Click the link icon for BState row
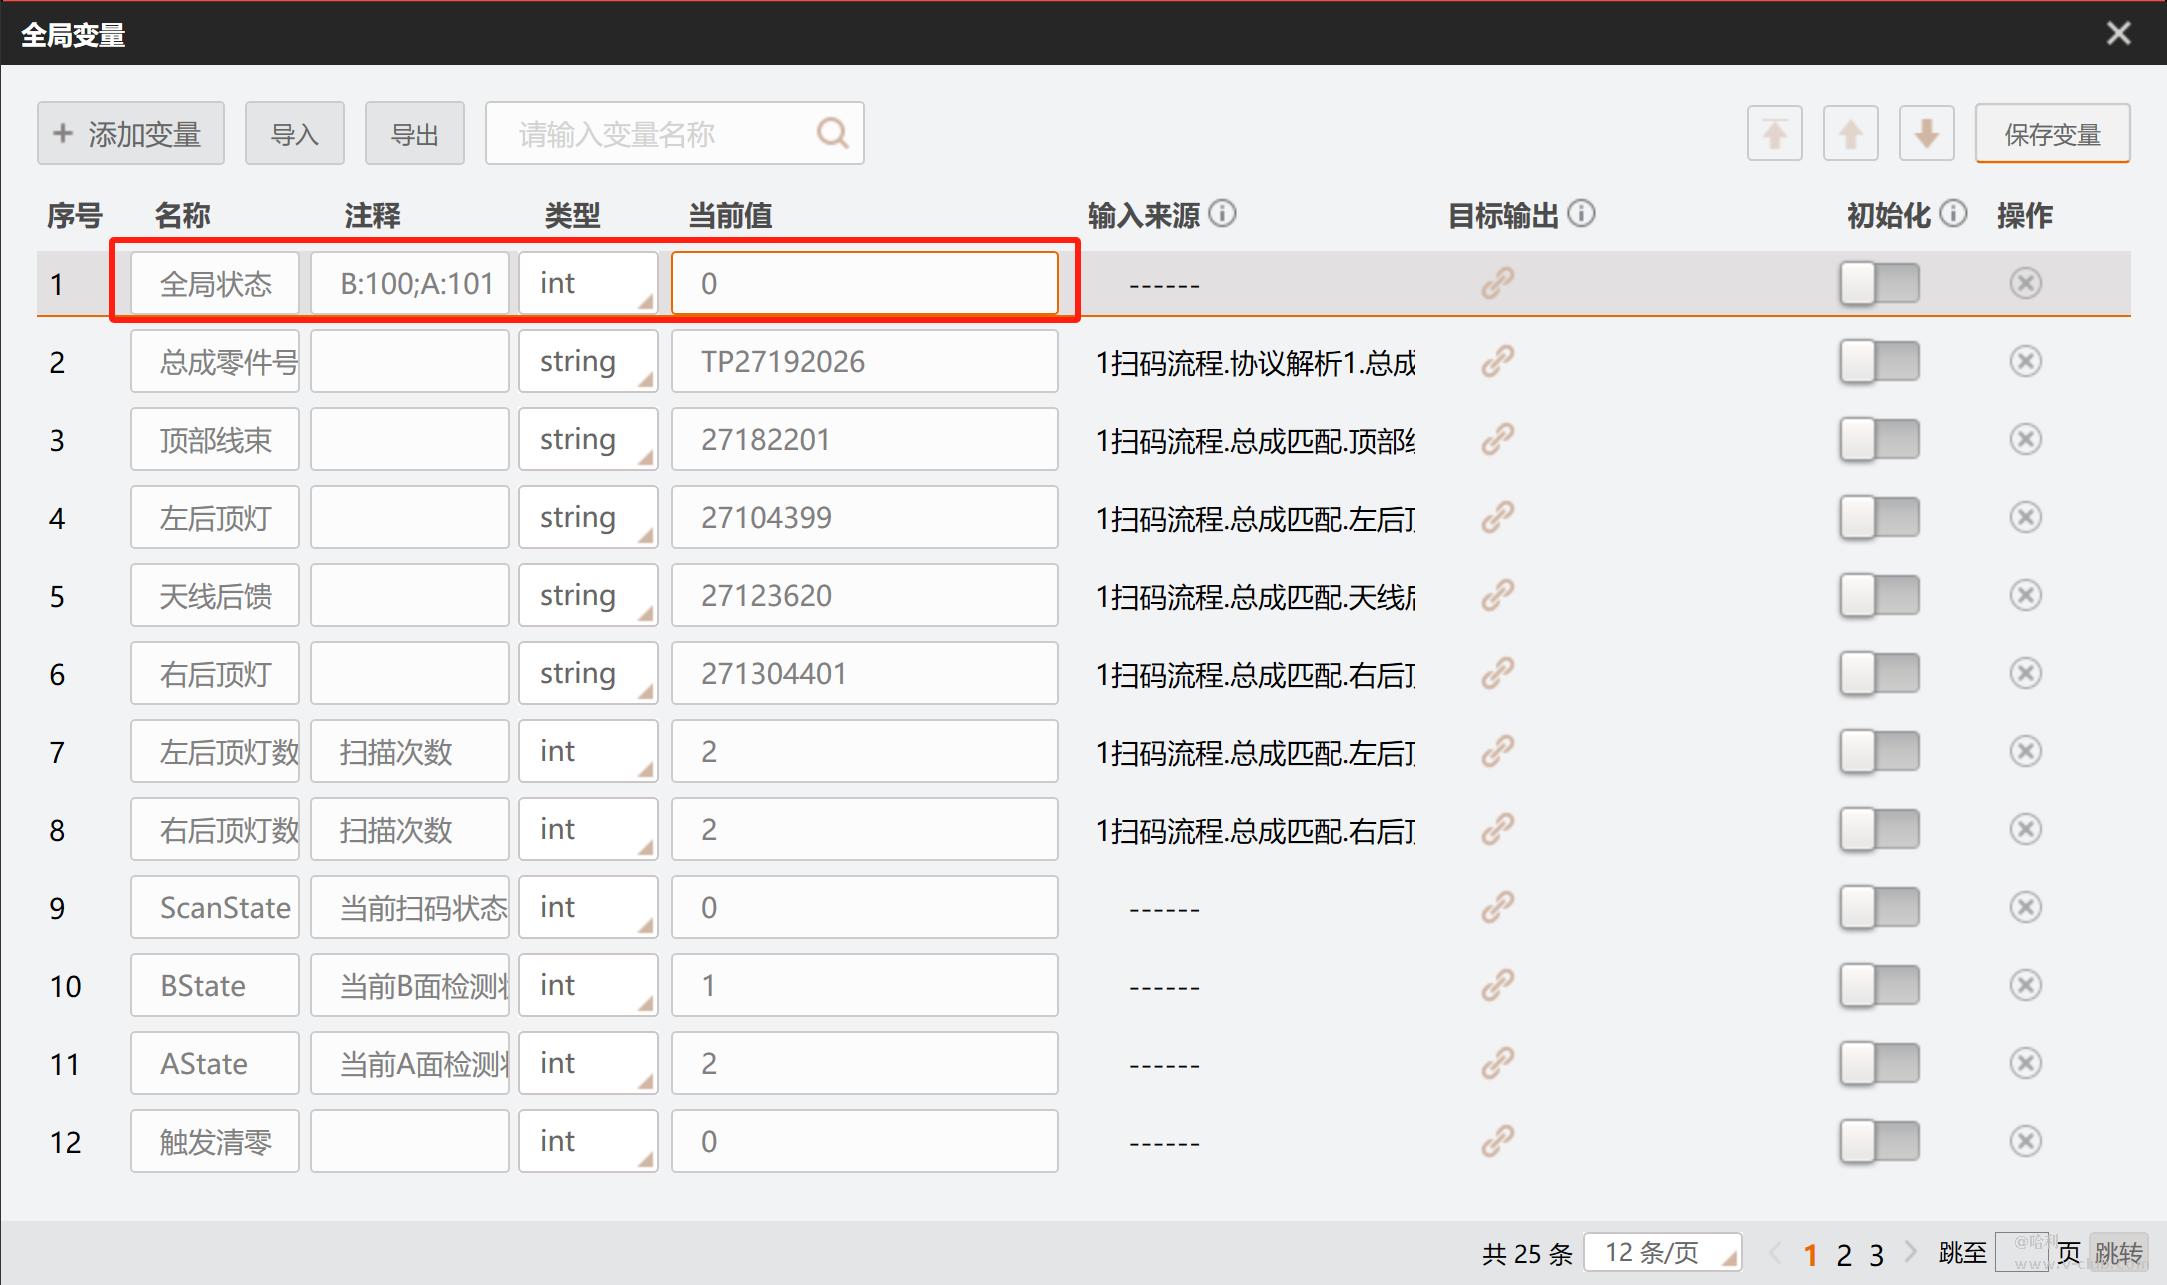This screenshot has height=1285, width=2167. click(x=1497, y=985)
